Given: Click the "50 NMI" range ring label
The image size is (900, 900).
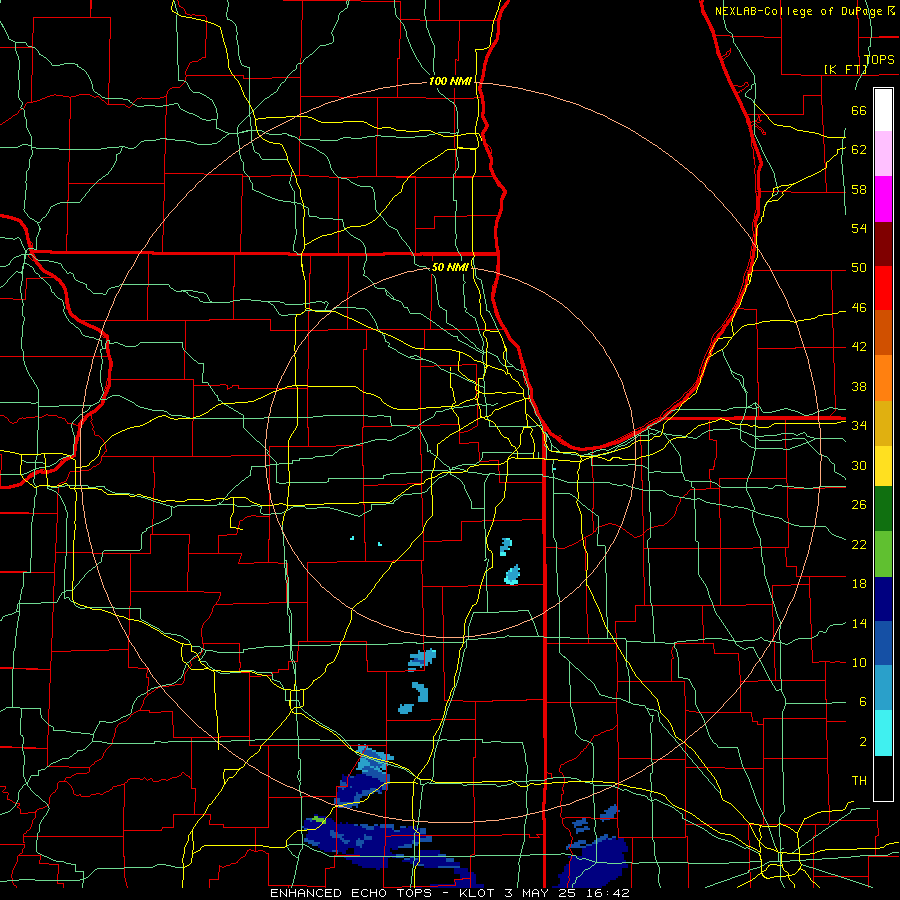Looking at the screenshot, I should (450, 267).
